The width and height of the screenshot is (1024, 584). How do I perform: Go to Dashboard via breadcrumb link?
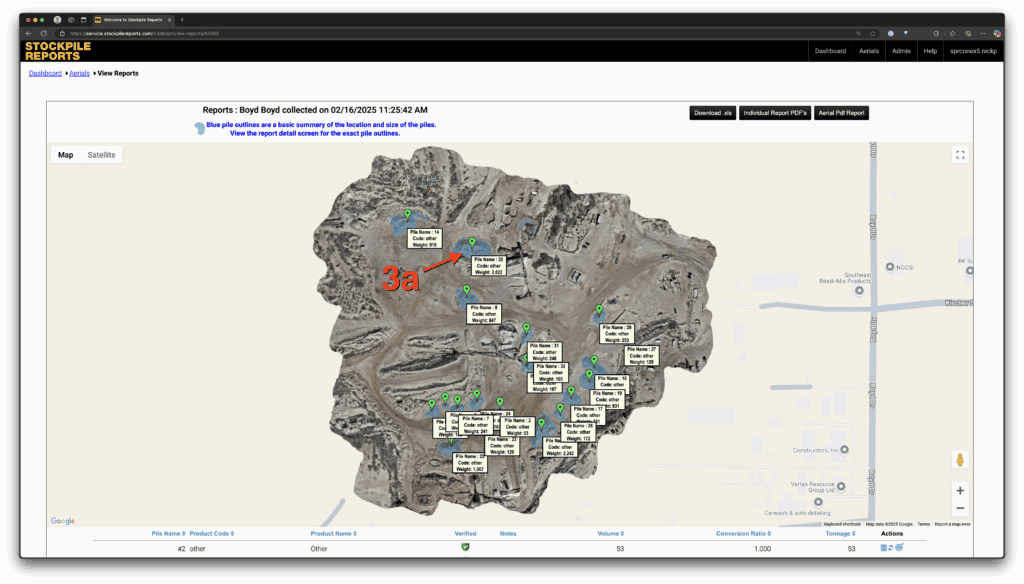pos(45,73)
